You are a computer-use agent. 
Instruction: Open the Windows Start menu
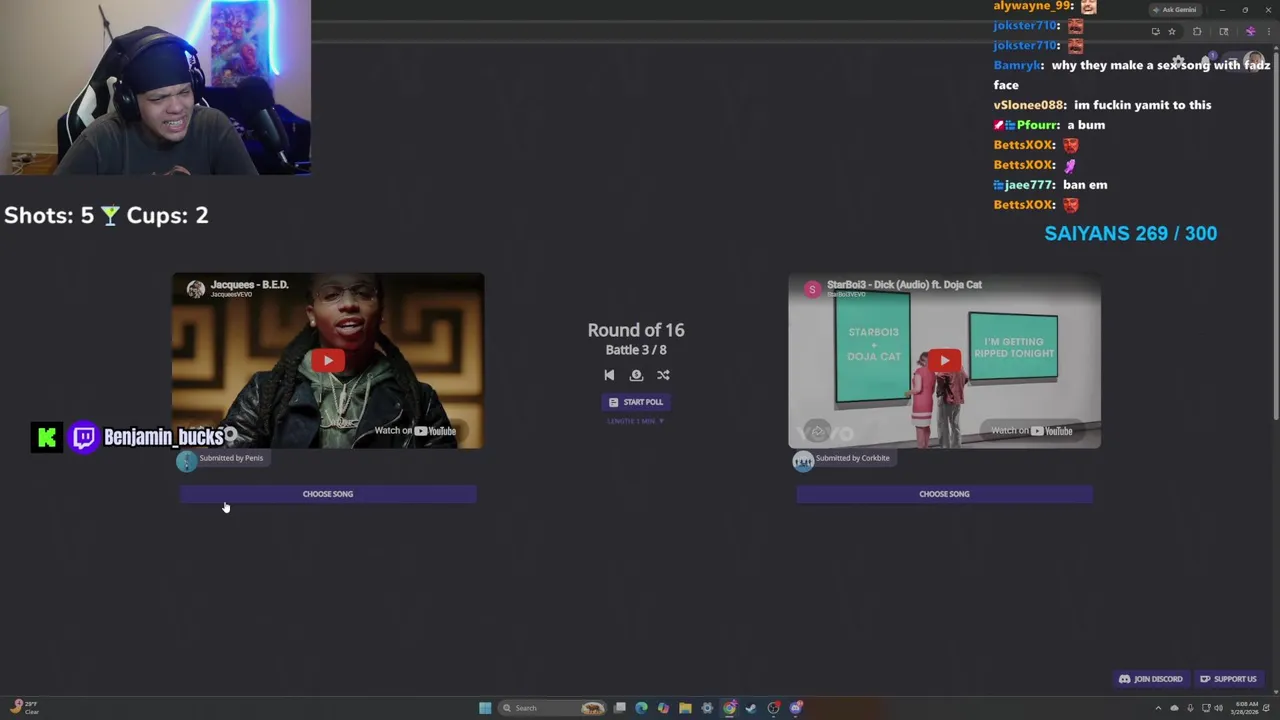[485, 708]
